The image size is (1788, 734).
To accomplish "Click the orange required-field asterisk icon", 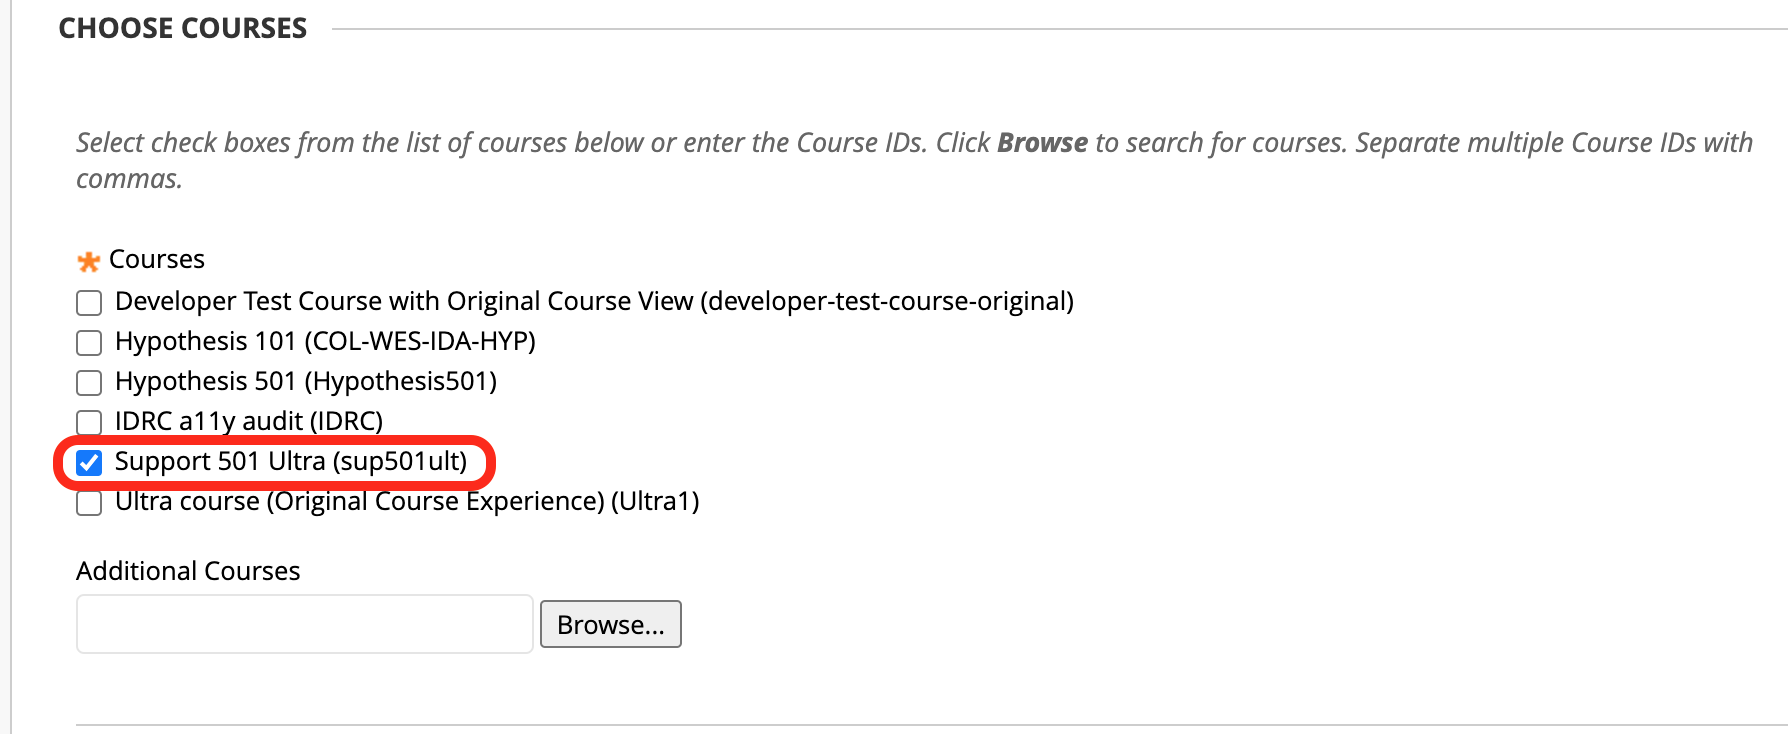I will click(89, 260).
